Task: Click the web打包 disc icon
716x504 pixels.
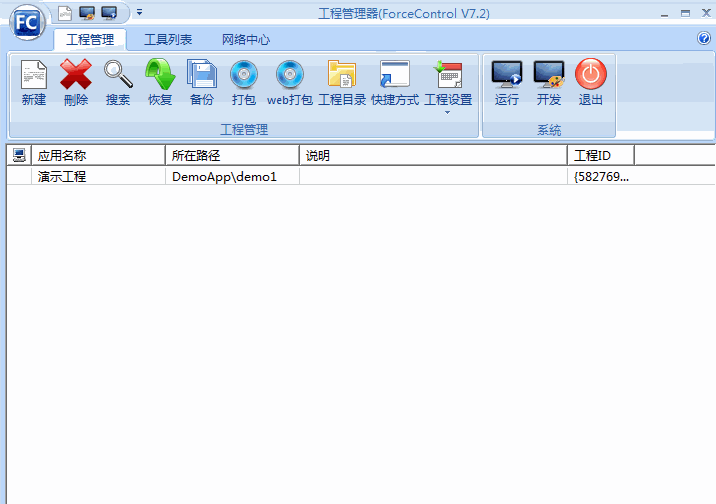Action: click(290, 74)
